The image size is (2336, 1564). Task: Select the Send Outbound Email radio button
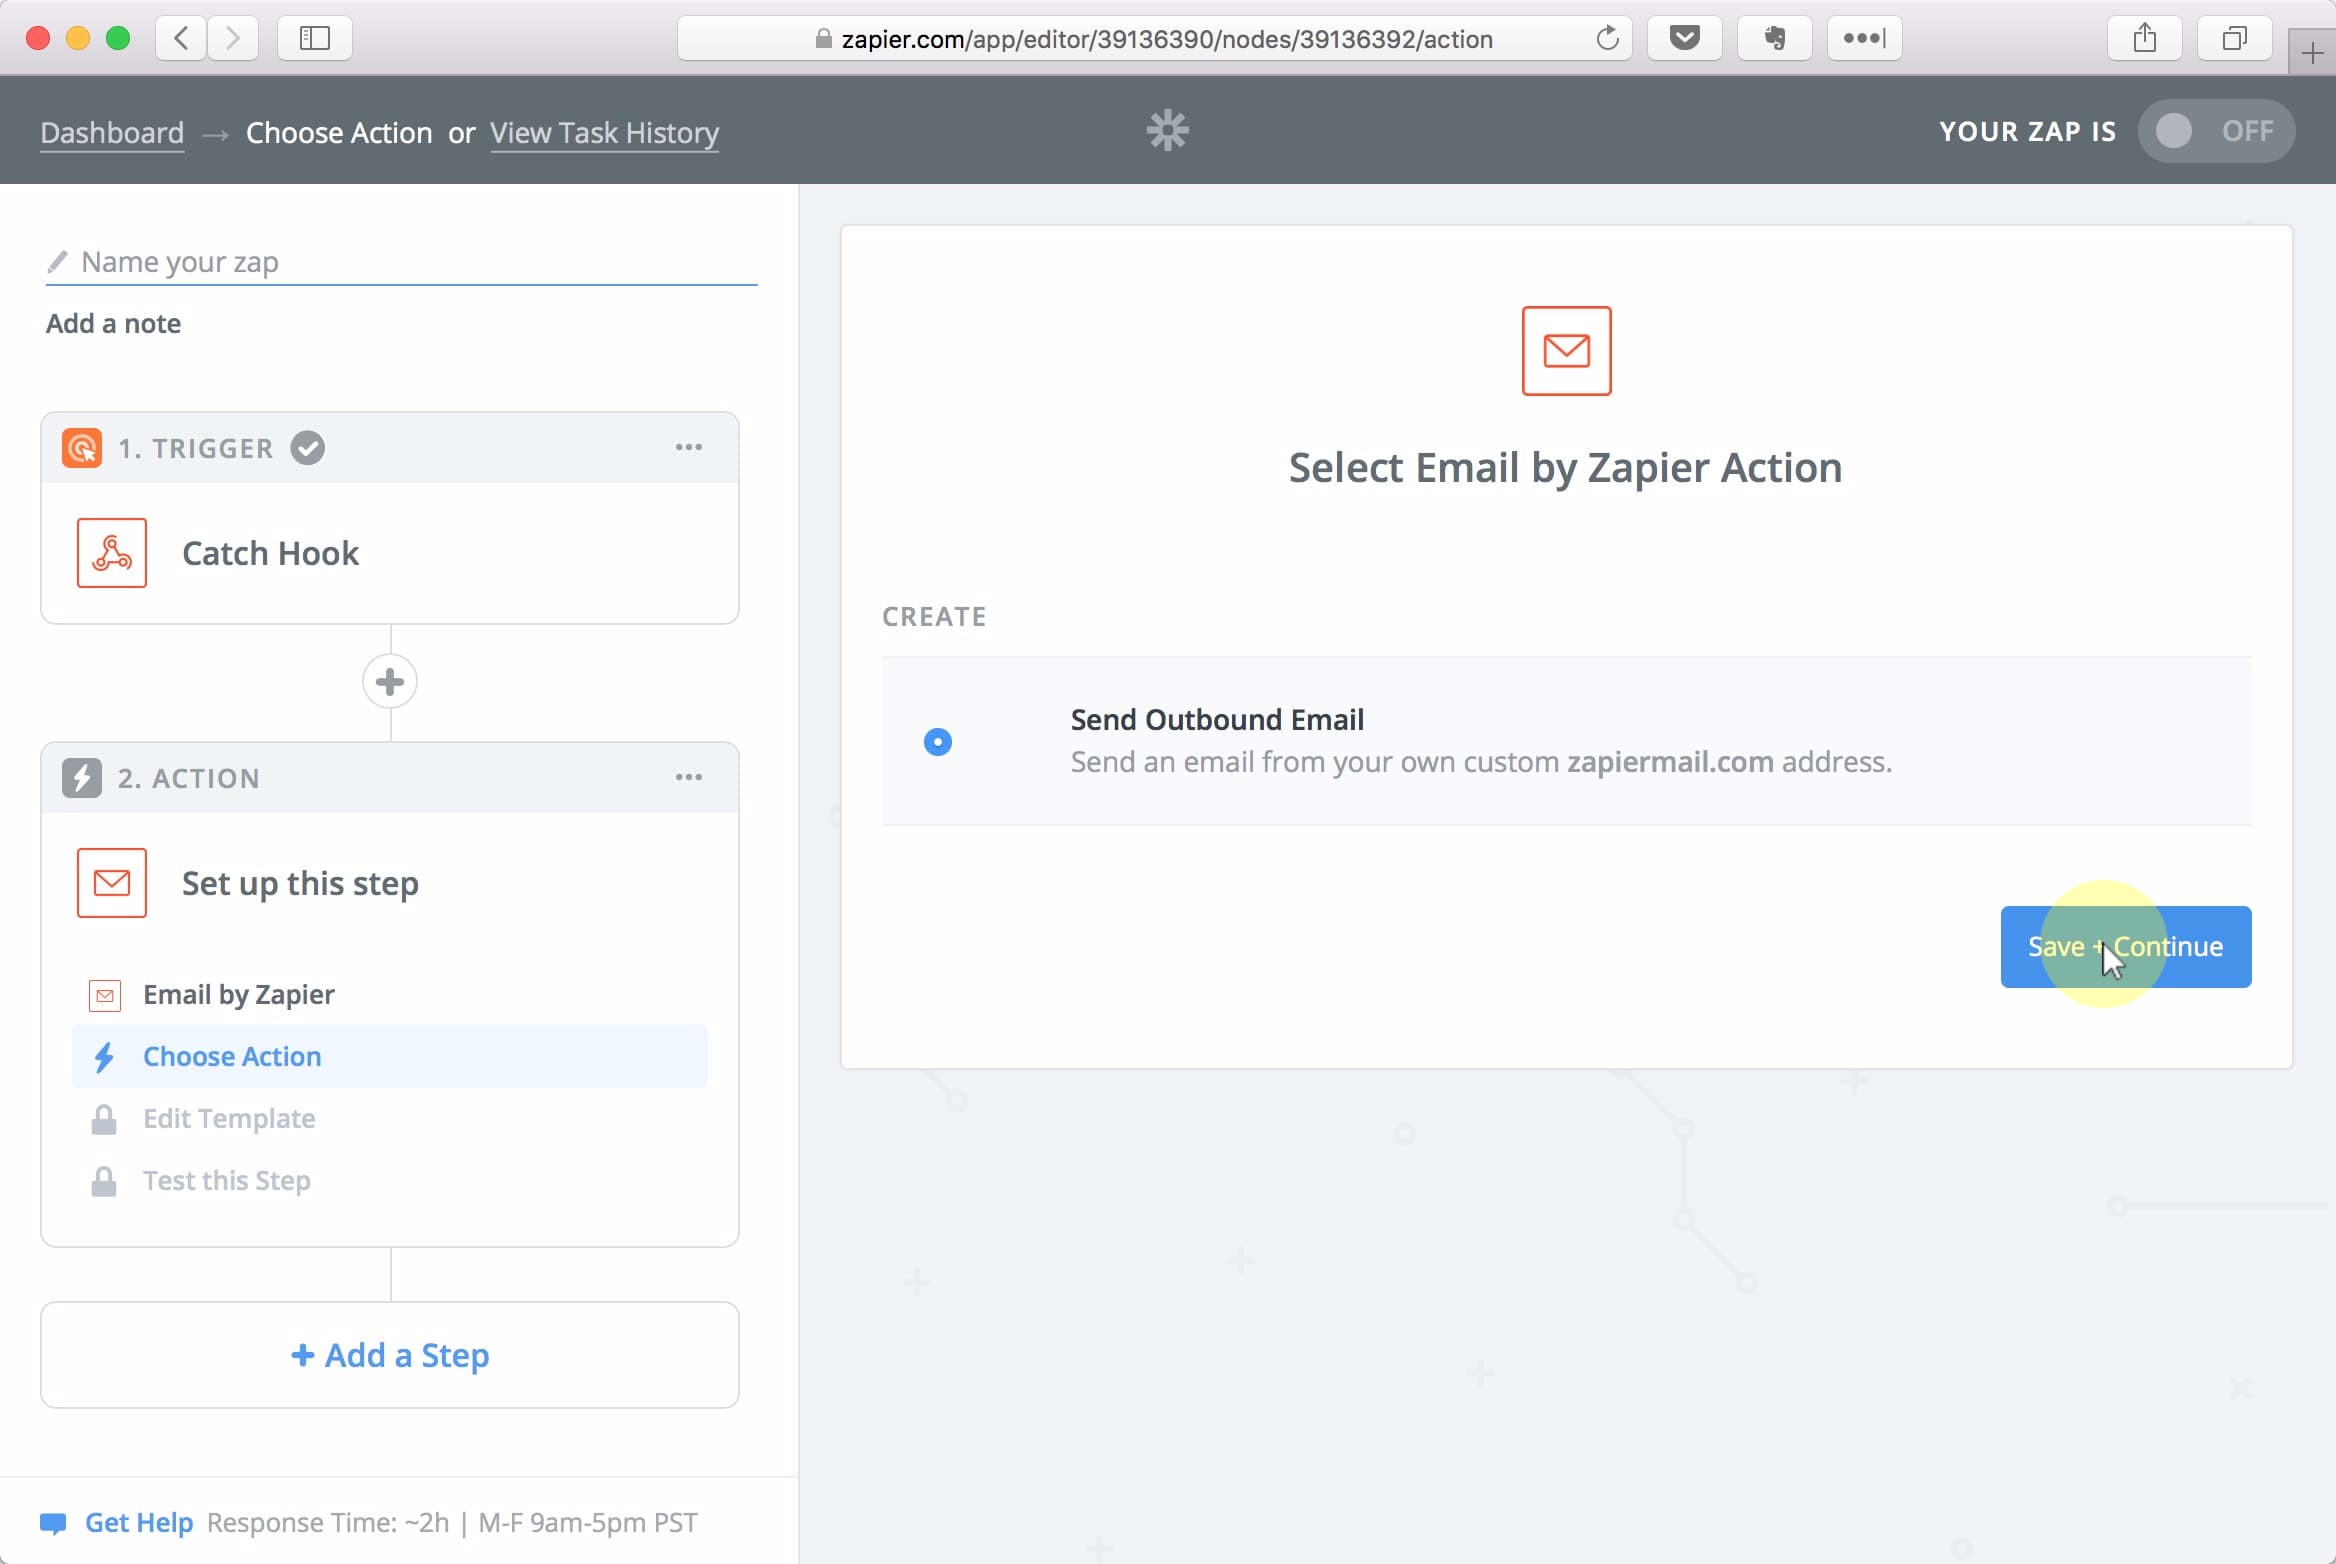[x=938, y=742]
